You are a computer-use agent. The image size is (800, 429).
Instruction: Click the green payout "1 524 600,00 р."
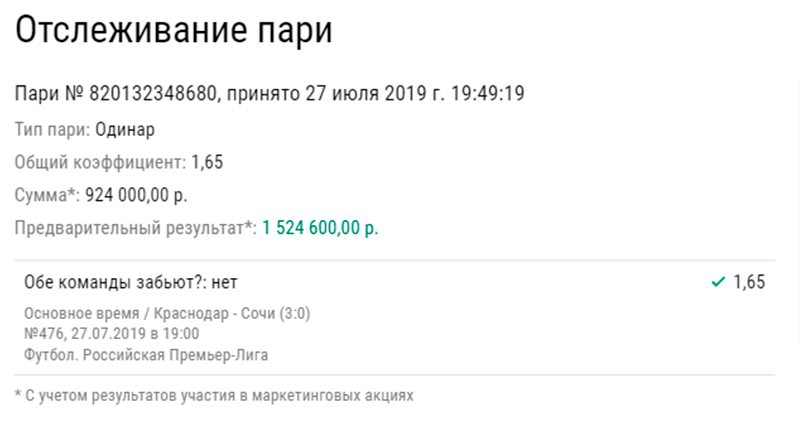(x=320, y=228)
